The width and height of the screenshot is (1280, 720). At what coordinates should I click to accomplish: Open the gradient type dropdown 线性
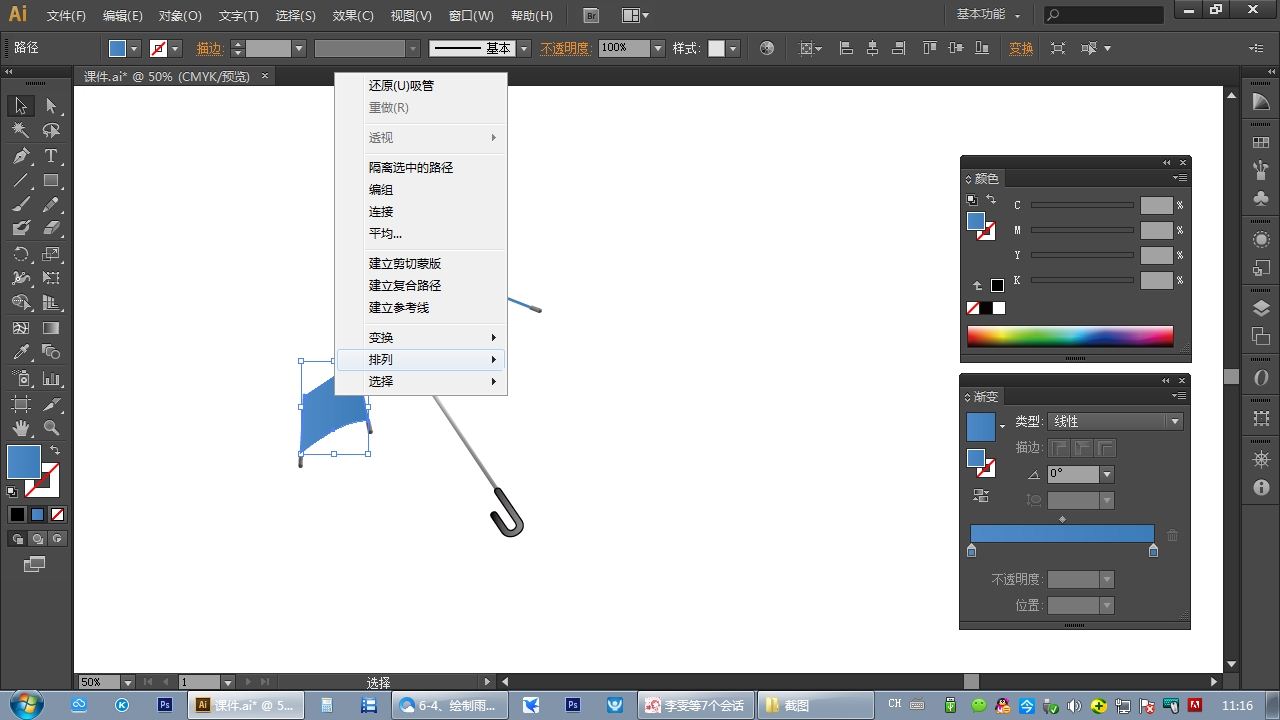point(1116,422)
